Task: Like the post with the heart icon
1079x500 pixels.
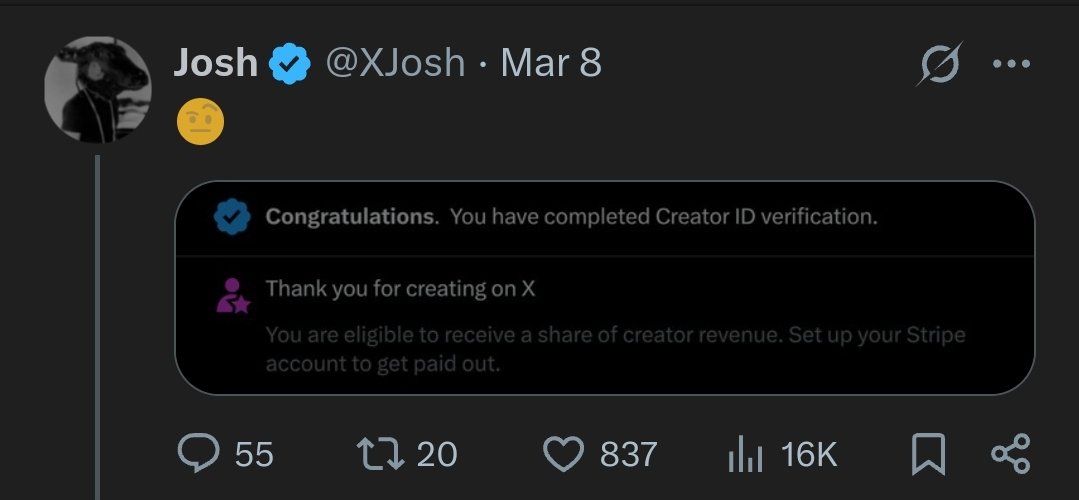Action: click(x=563, y=455)
